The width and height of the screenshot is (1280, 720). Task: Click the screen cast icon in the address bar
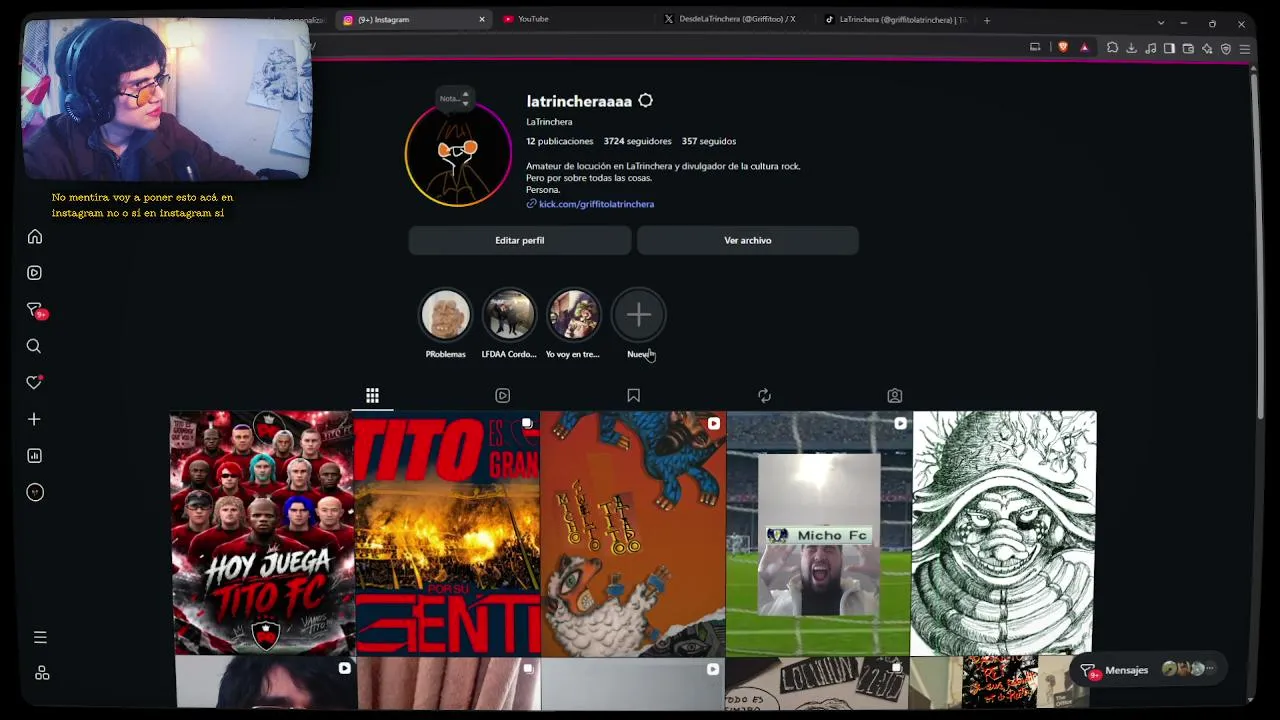[1035, 47]
